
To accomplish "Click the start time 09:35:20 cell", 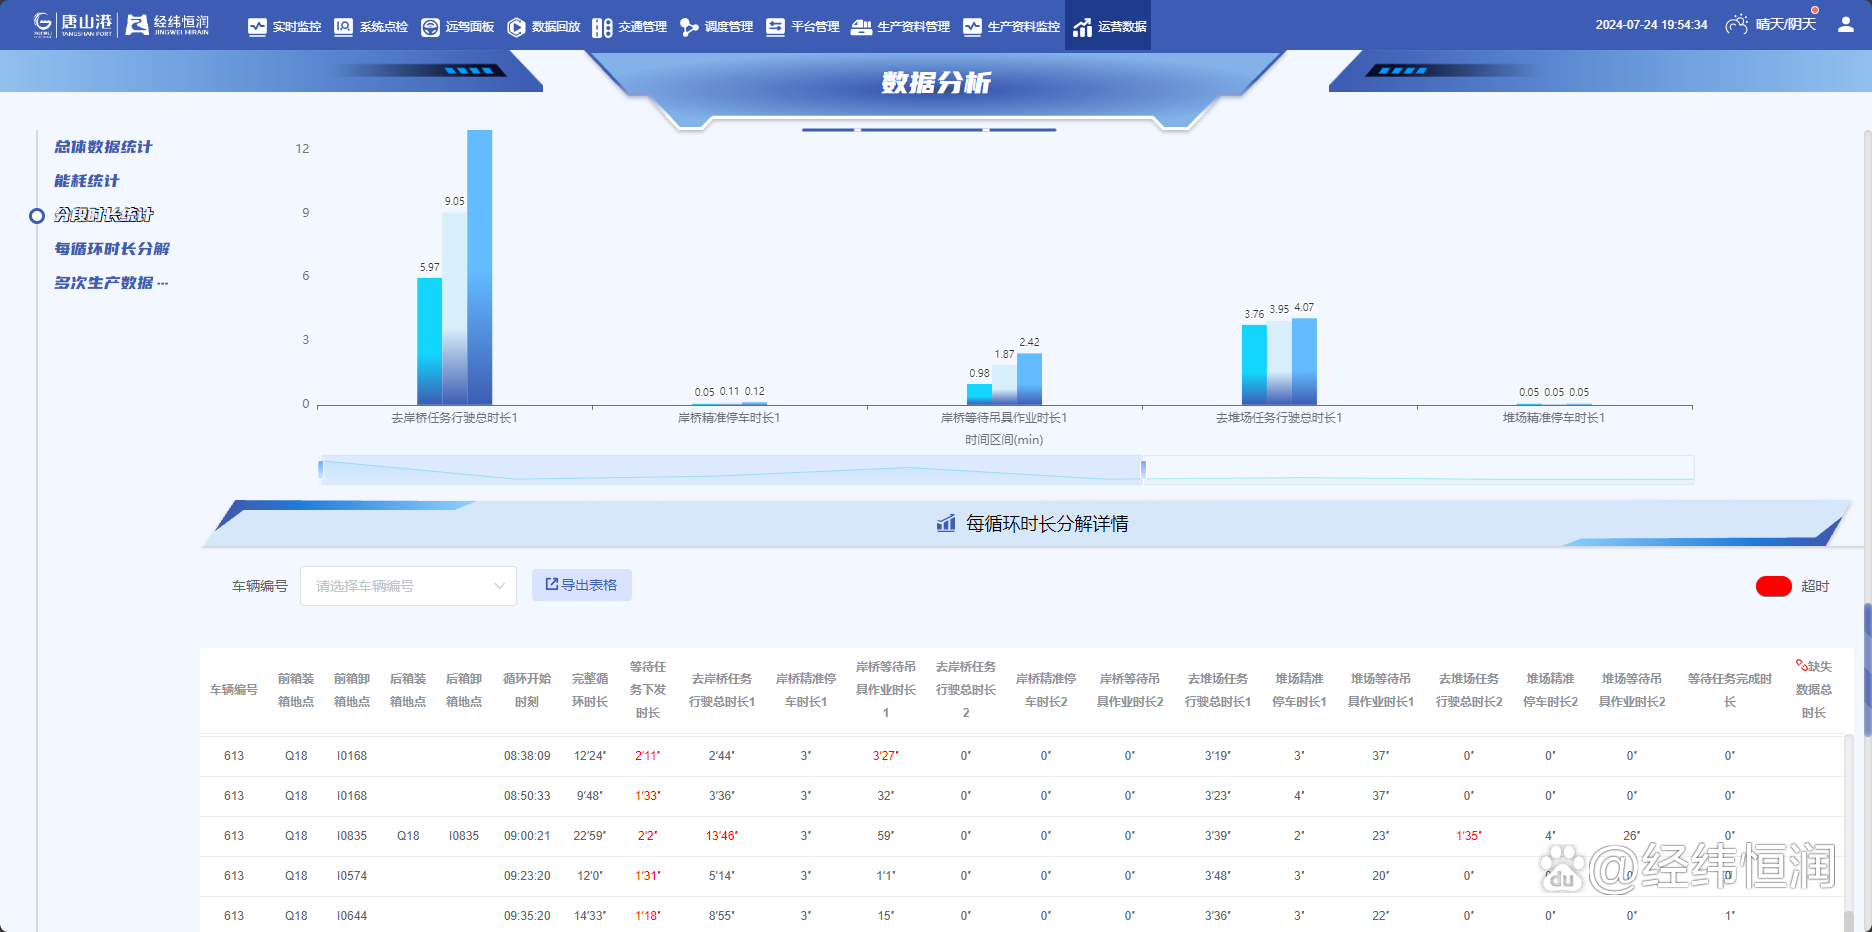I will click(x=527, y=916).
